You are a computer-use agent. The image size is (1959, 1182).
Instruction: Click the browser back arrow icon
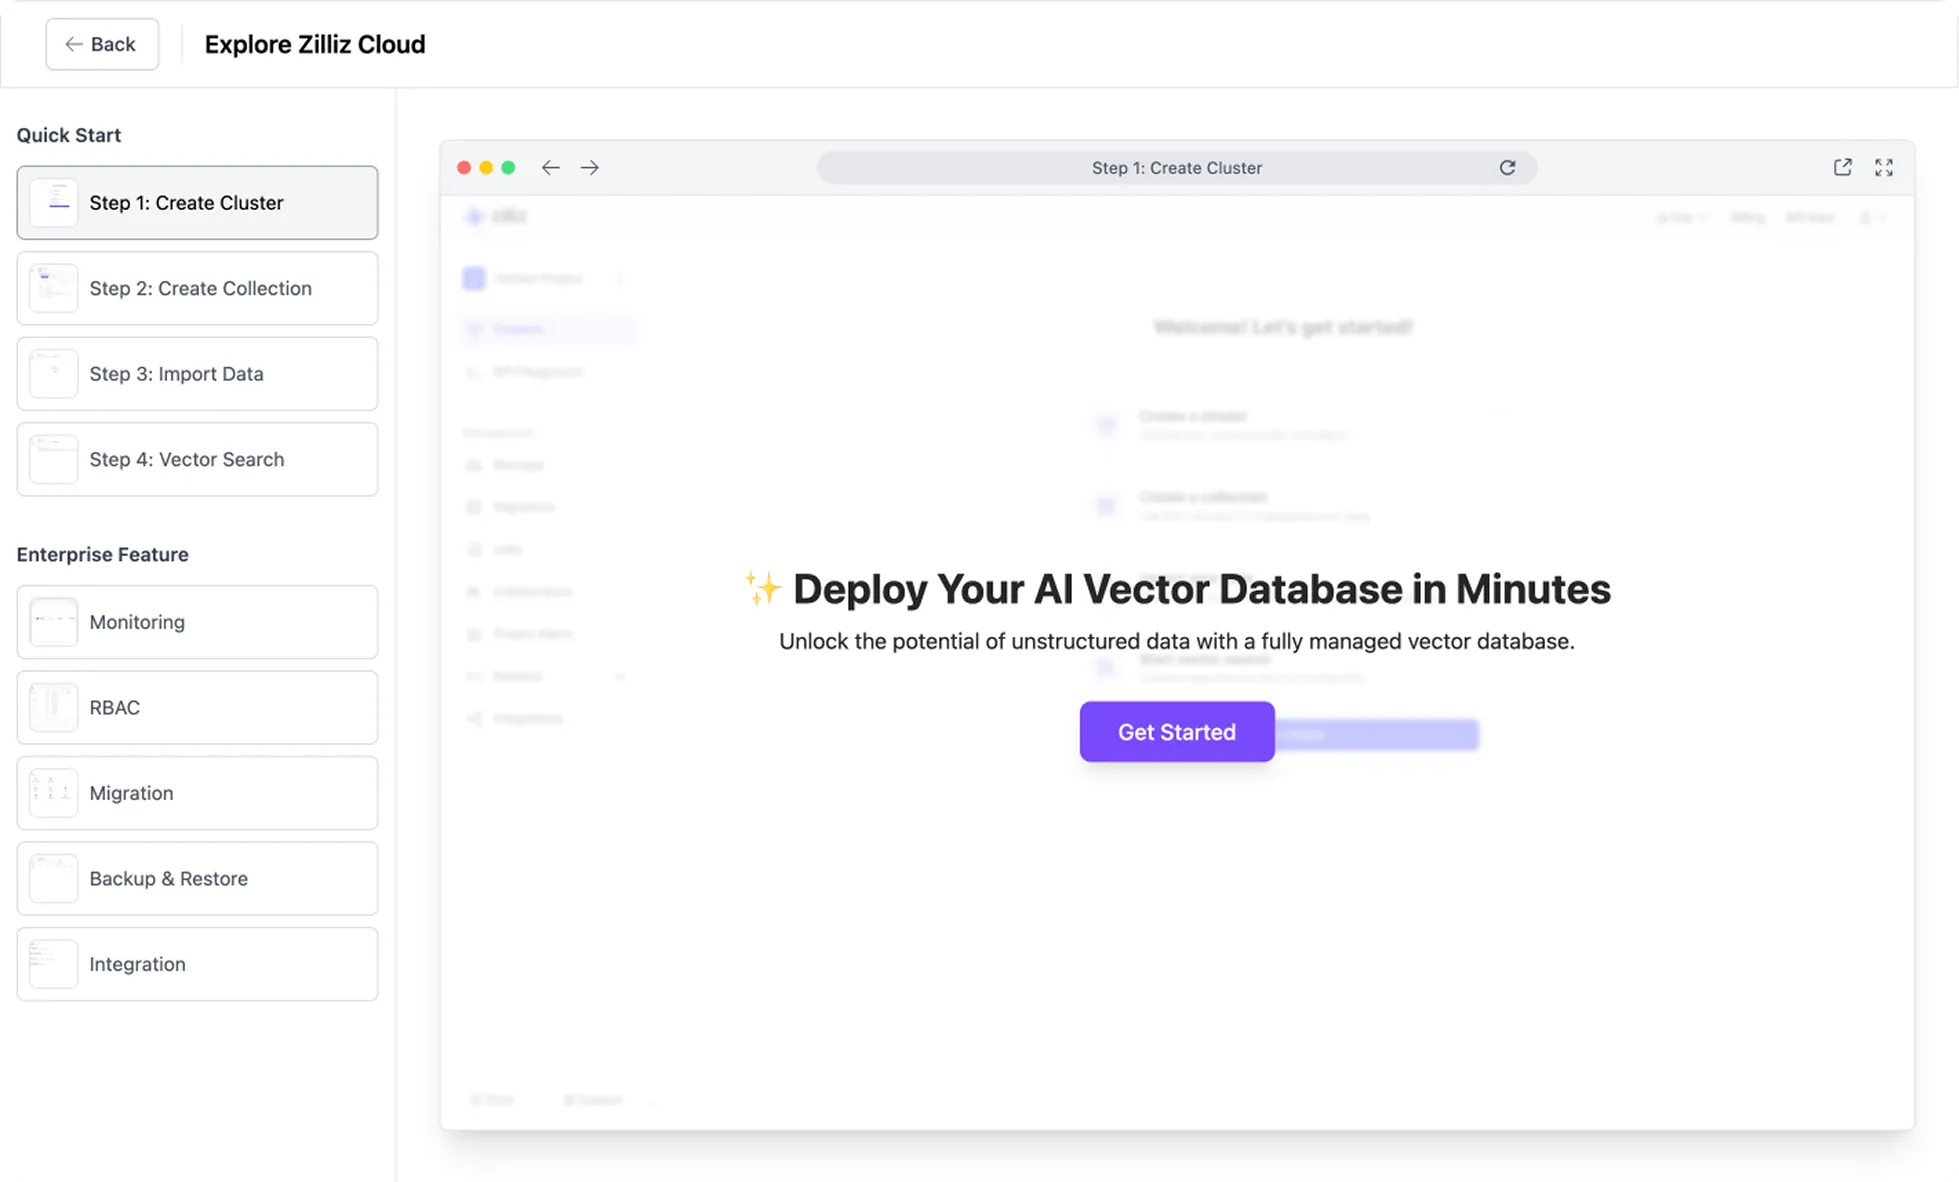(x=550, y=168)
